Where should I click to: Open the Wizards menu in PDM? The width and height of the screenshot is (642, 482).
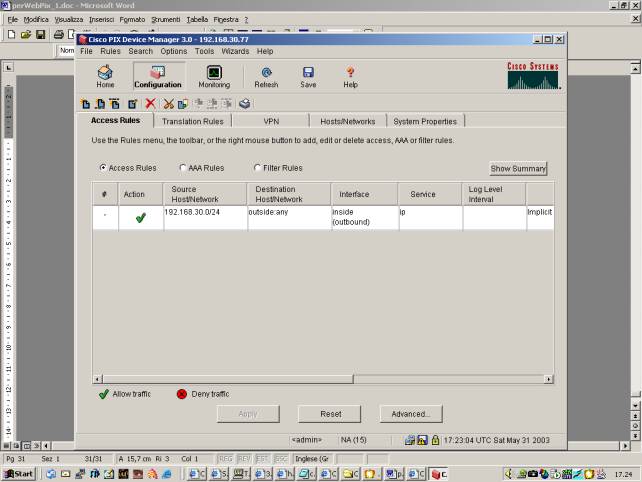tap(235, 51)
